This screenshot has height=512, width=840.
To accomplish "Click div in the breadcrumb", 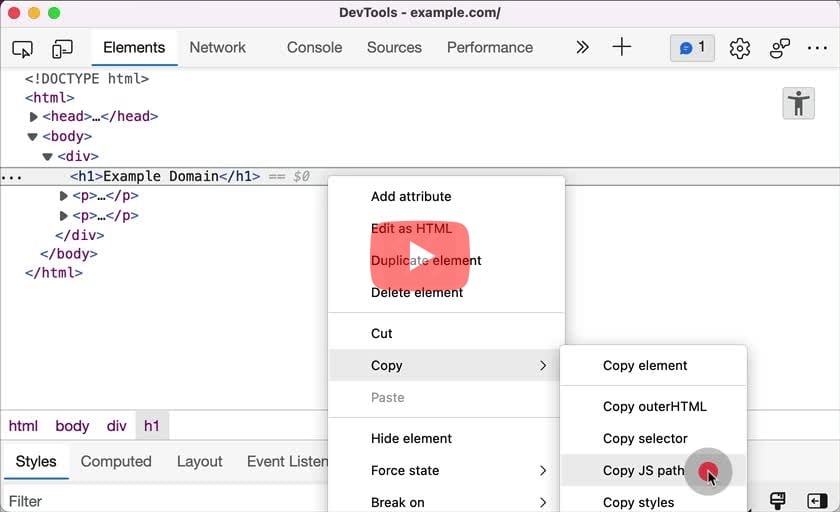I will 116,426.
